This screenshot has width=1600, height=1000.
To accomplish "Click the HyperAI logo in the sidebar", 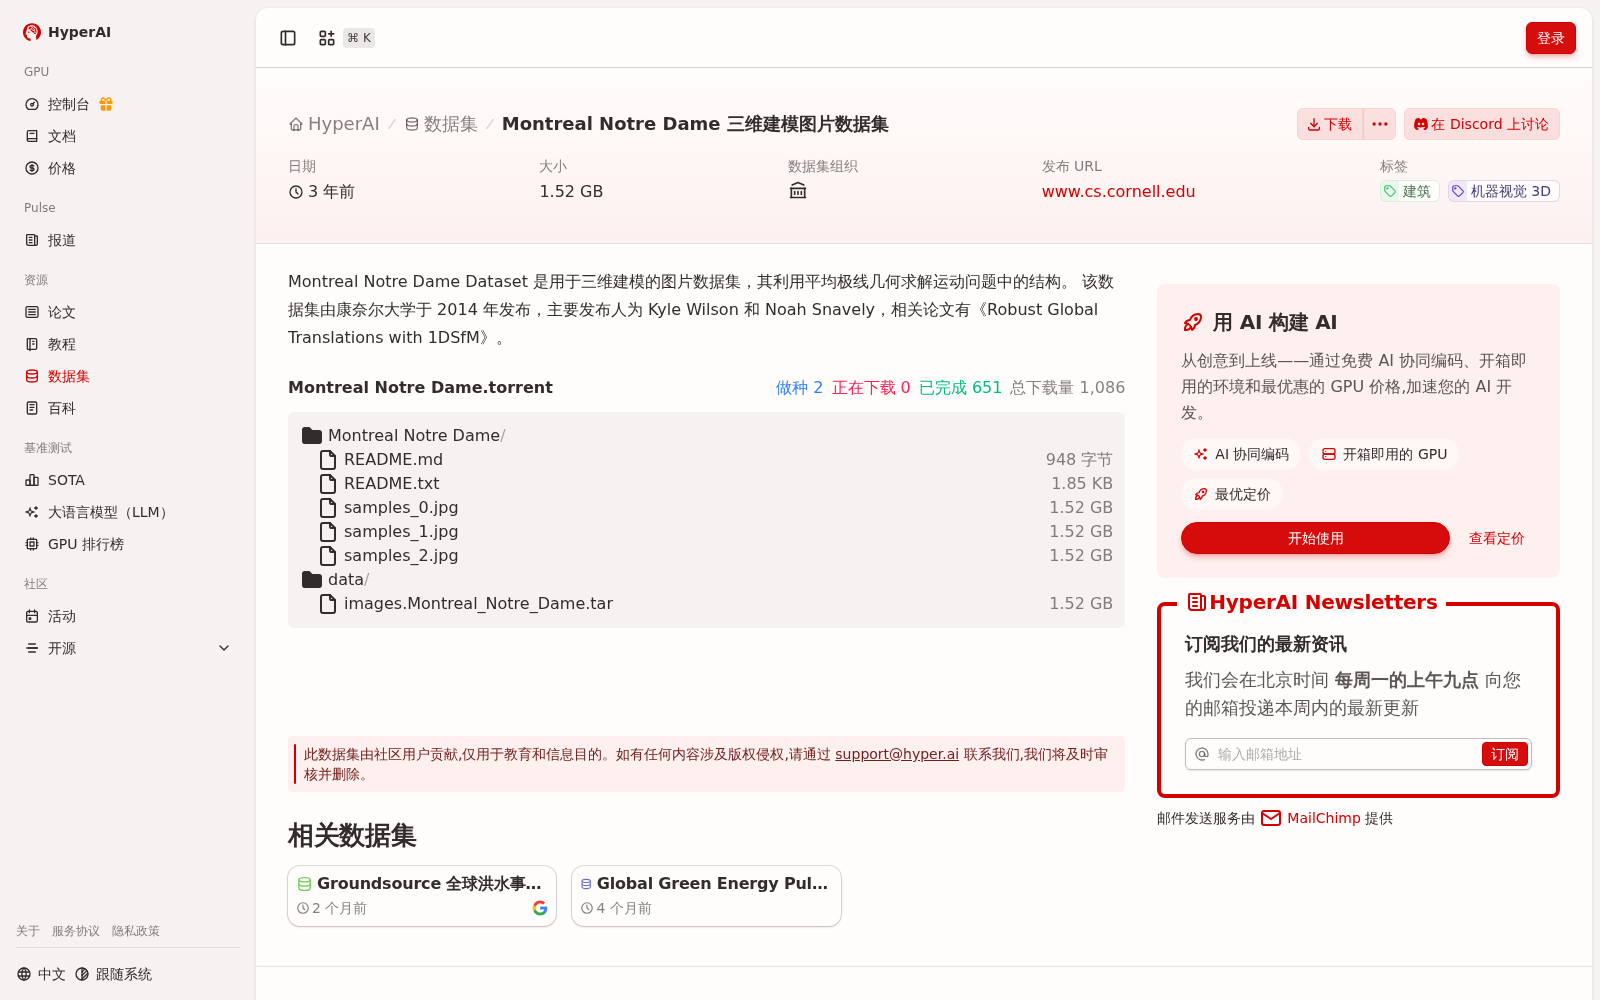I will pos(67,32).
